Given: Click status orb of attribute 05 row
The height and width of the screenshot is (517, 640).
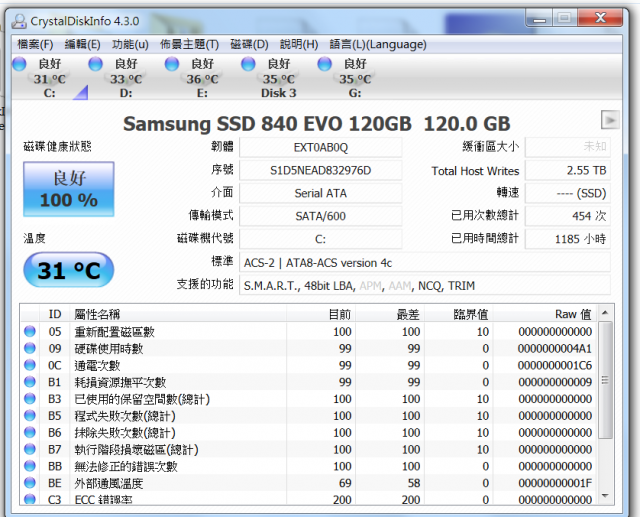Looking at the screenshot, I should pos(30,331).
